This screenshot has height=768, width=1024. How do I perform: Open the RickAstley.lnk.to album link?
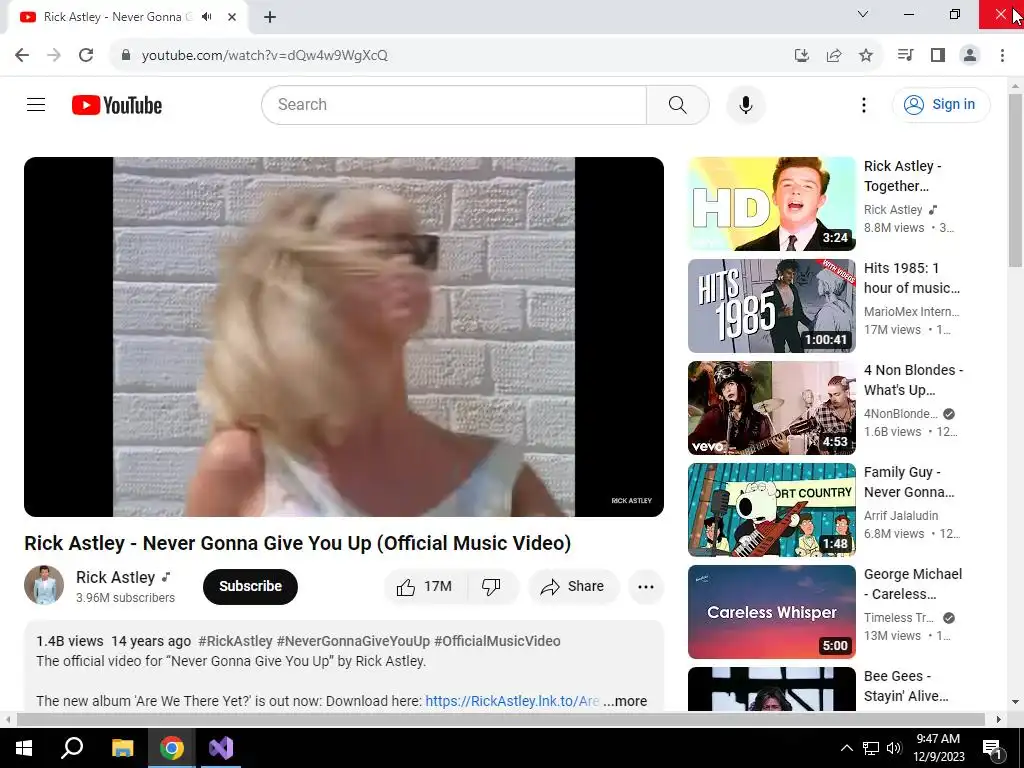tap(512, 701)
